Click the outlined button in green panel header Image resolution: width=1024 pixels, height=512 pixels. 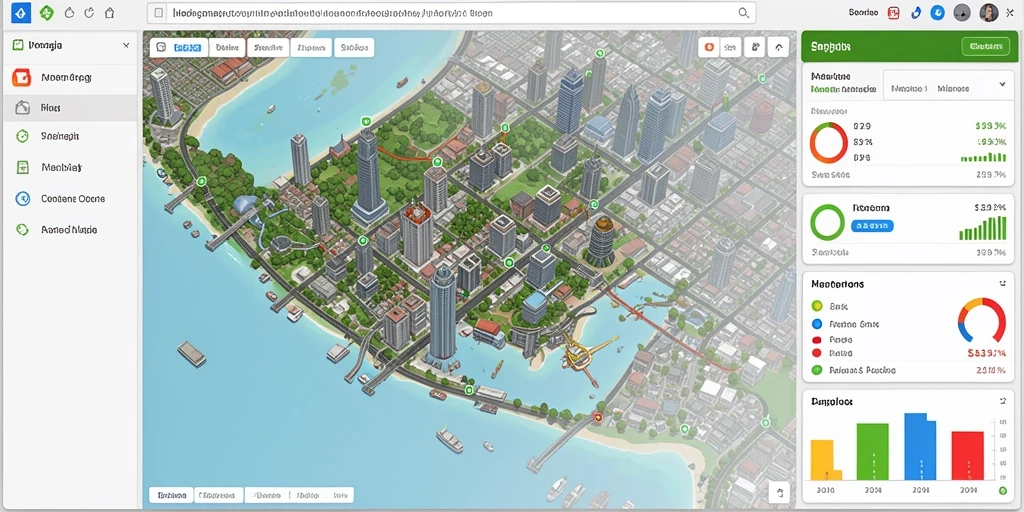tap(985, 46)
